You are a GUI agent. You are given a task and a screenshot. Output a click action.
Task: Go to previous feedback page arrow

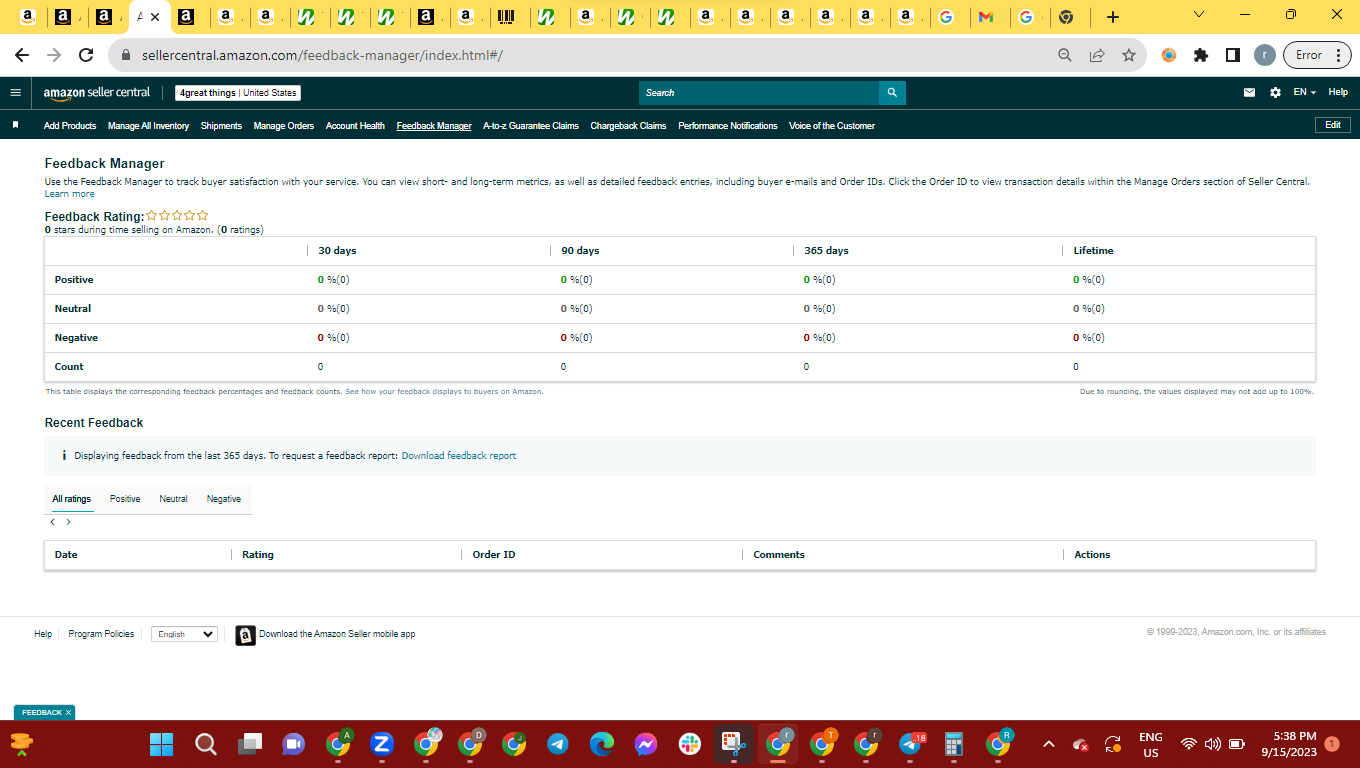coord(52,522)
